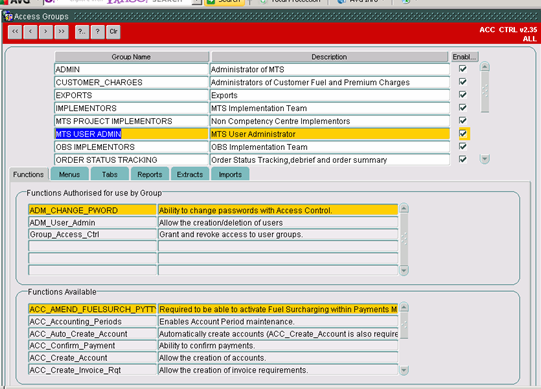
Task: Select the Functions tab
Action: 28,174
